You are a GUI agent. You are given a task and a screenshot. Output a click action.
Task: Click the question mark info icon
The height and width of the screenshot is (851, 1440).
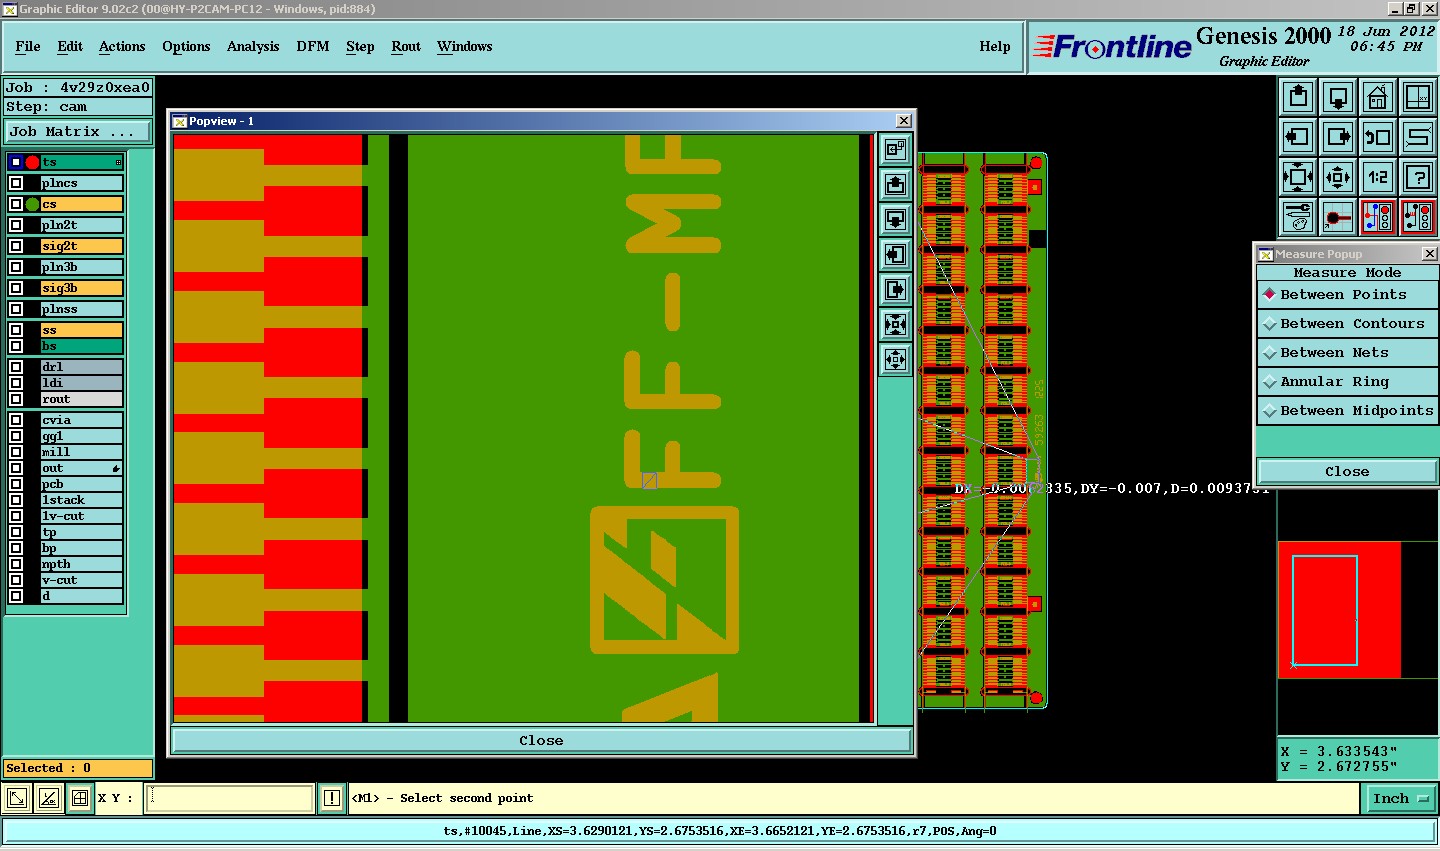[1418, 177]
